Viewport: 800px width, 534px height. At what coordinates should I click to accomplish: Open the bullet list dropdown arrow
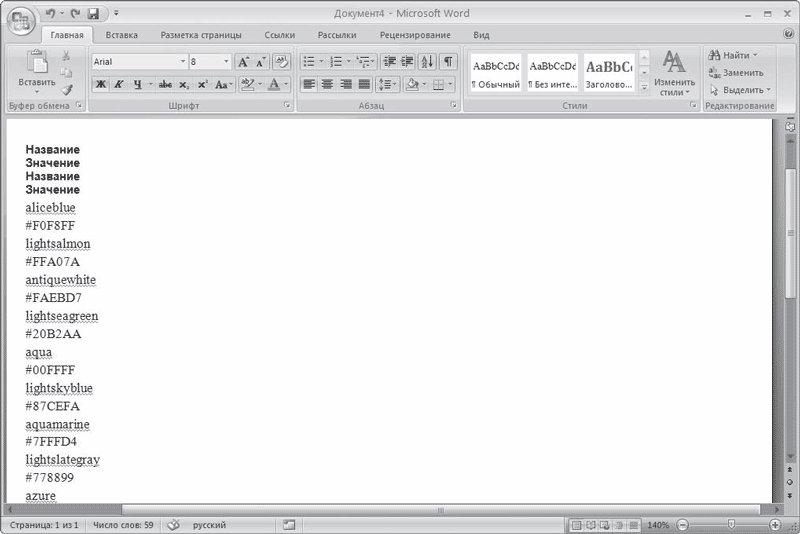tap(321, 62)
